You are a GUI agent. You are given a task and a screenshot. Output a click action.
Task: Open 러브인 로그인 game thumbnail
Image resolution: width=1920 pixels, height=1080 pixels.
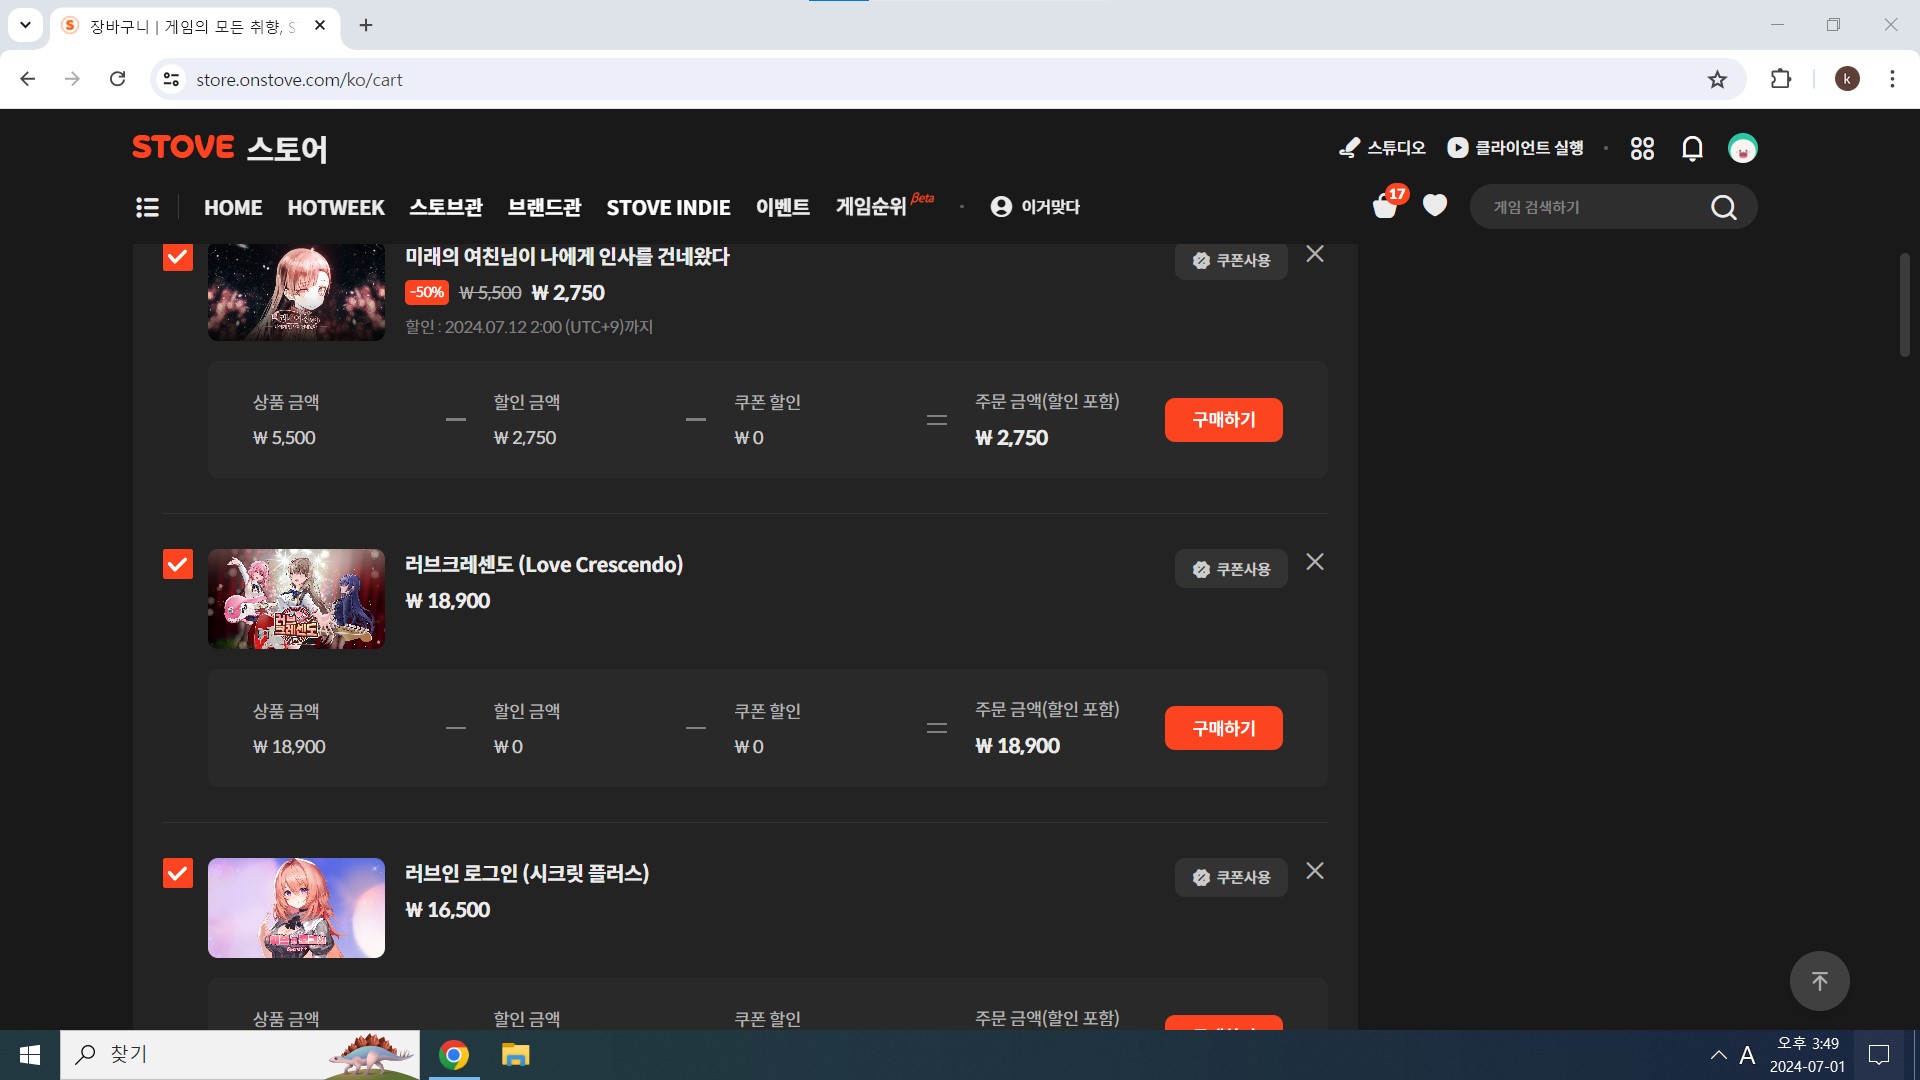[x=296, y=908]
